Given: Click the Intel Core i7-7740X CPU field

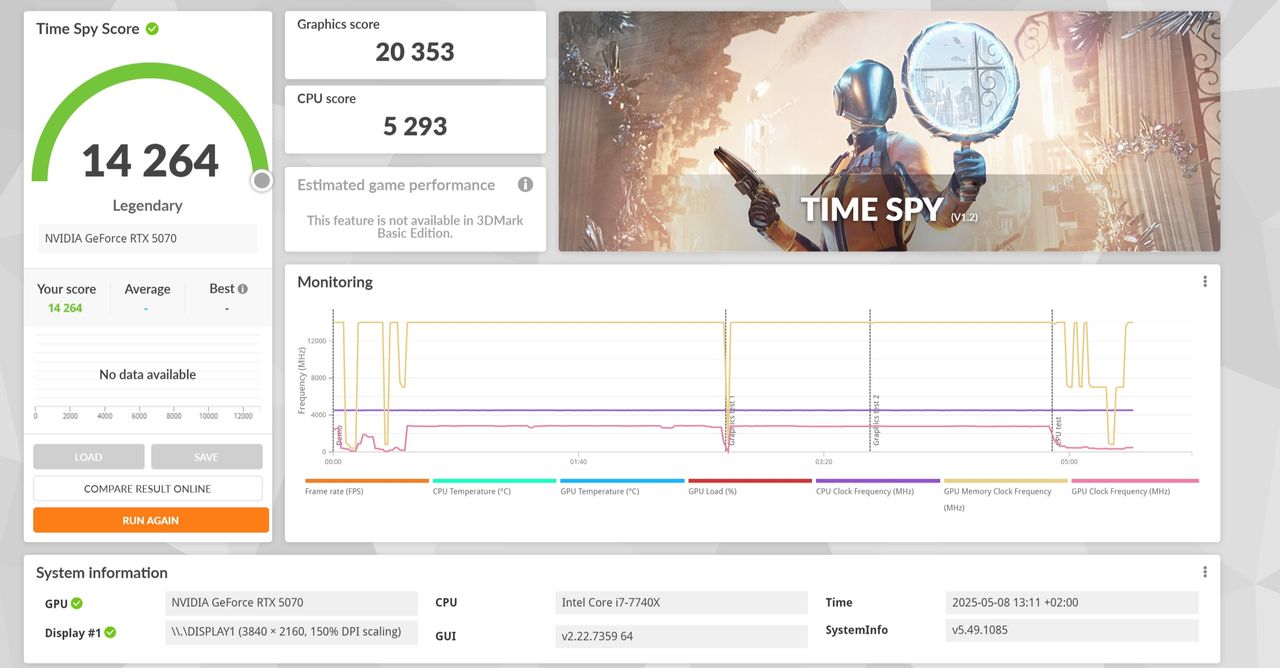Looking at the screenshot, I should point(681,603).
